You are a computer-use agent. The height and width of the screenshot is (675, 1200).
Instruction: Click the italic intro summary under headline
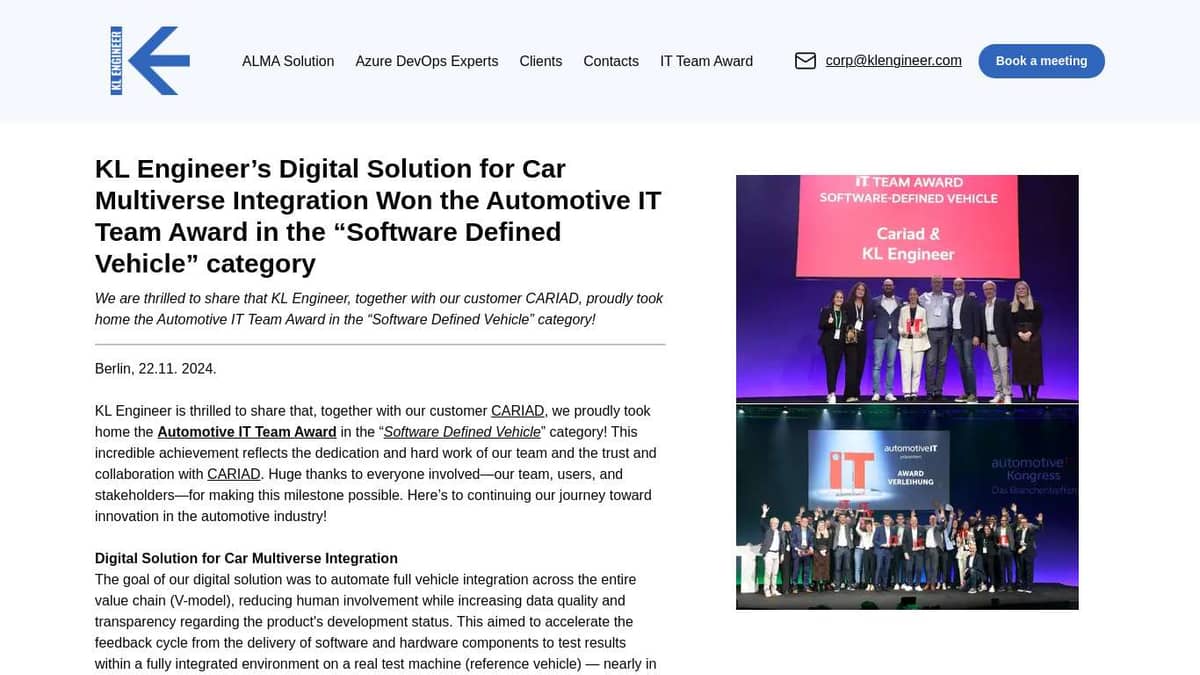pos(378,309)
